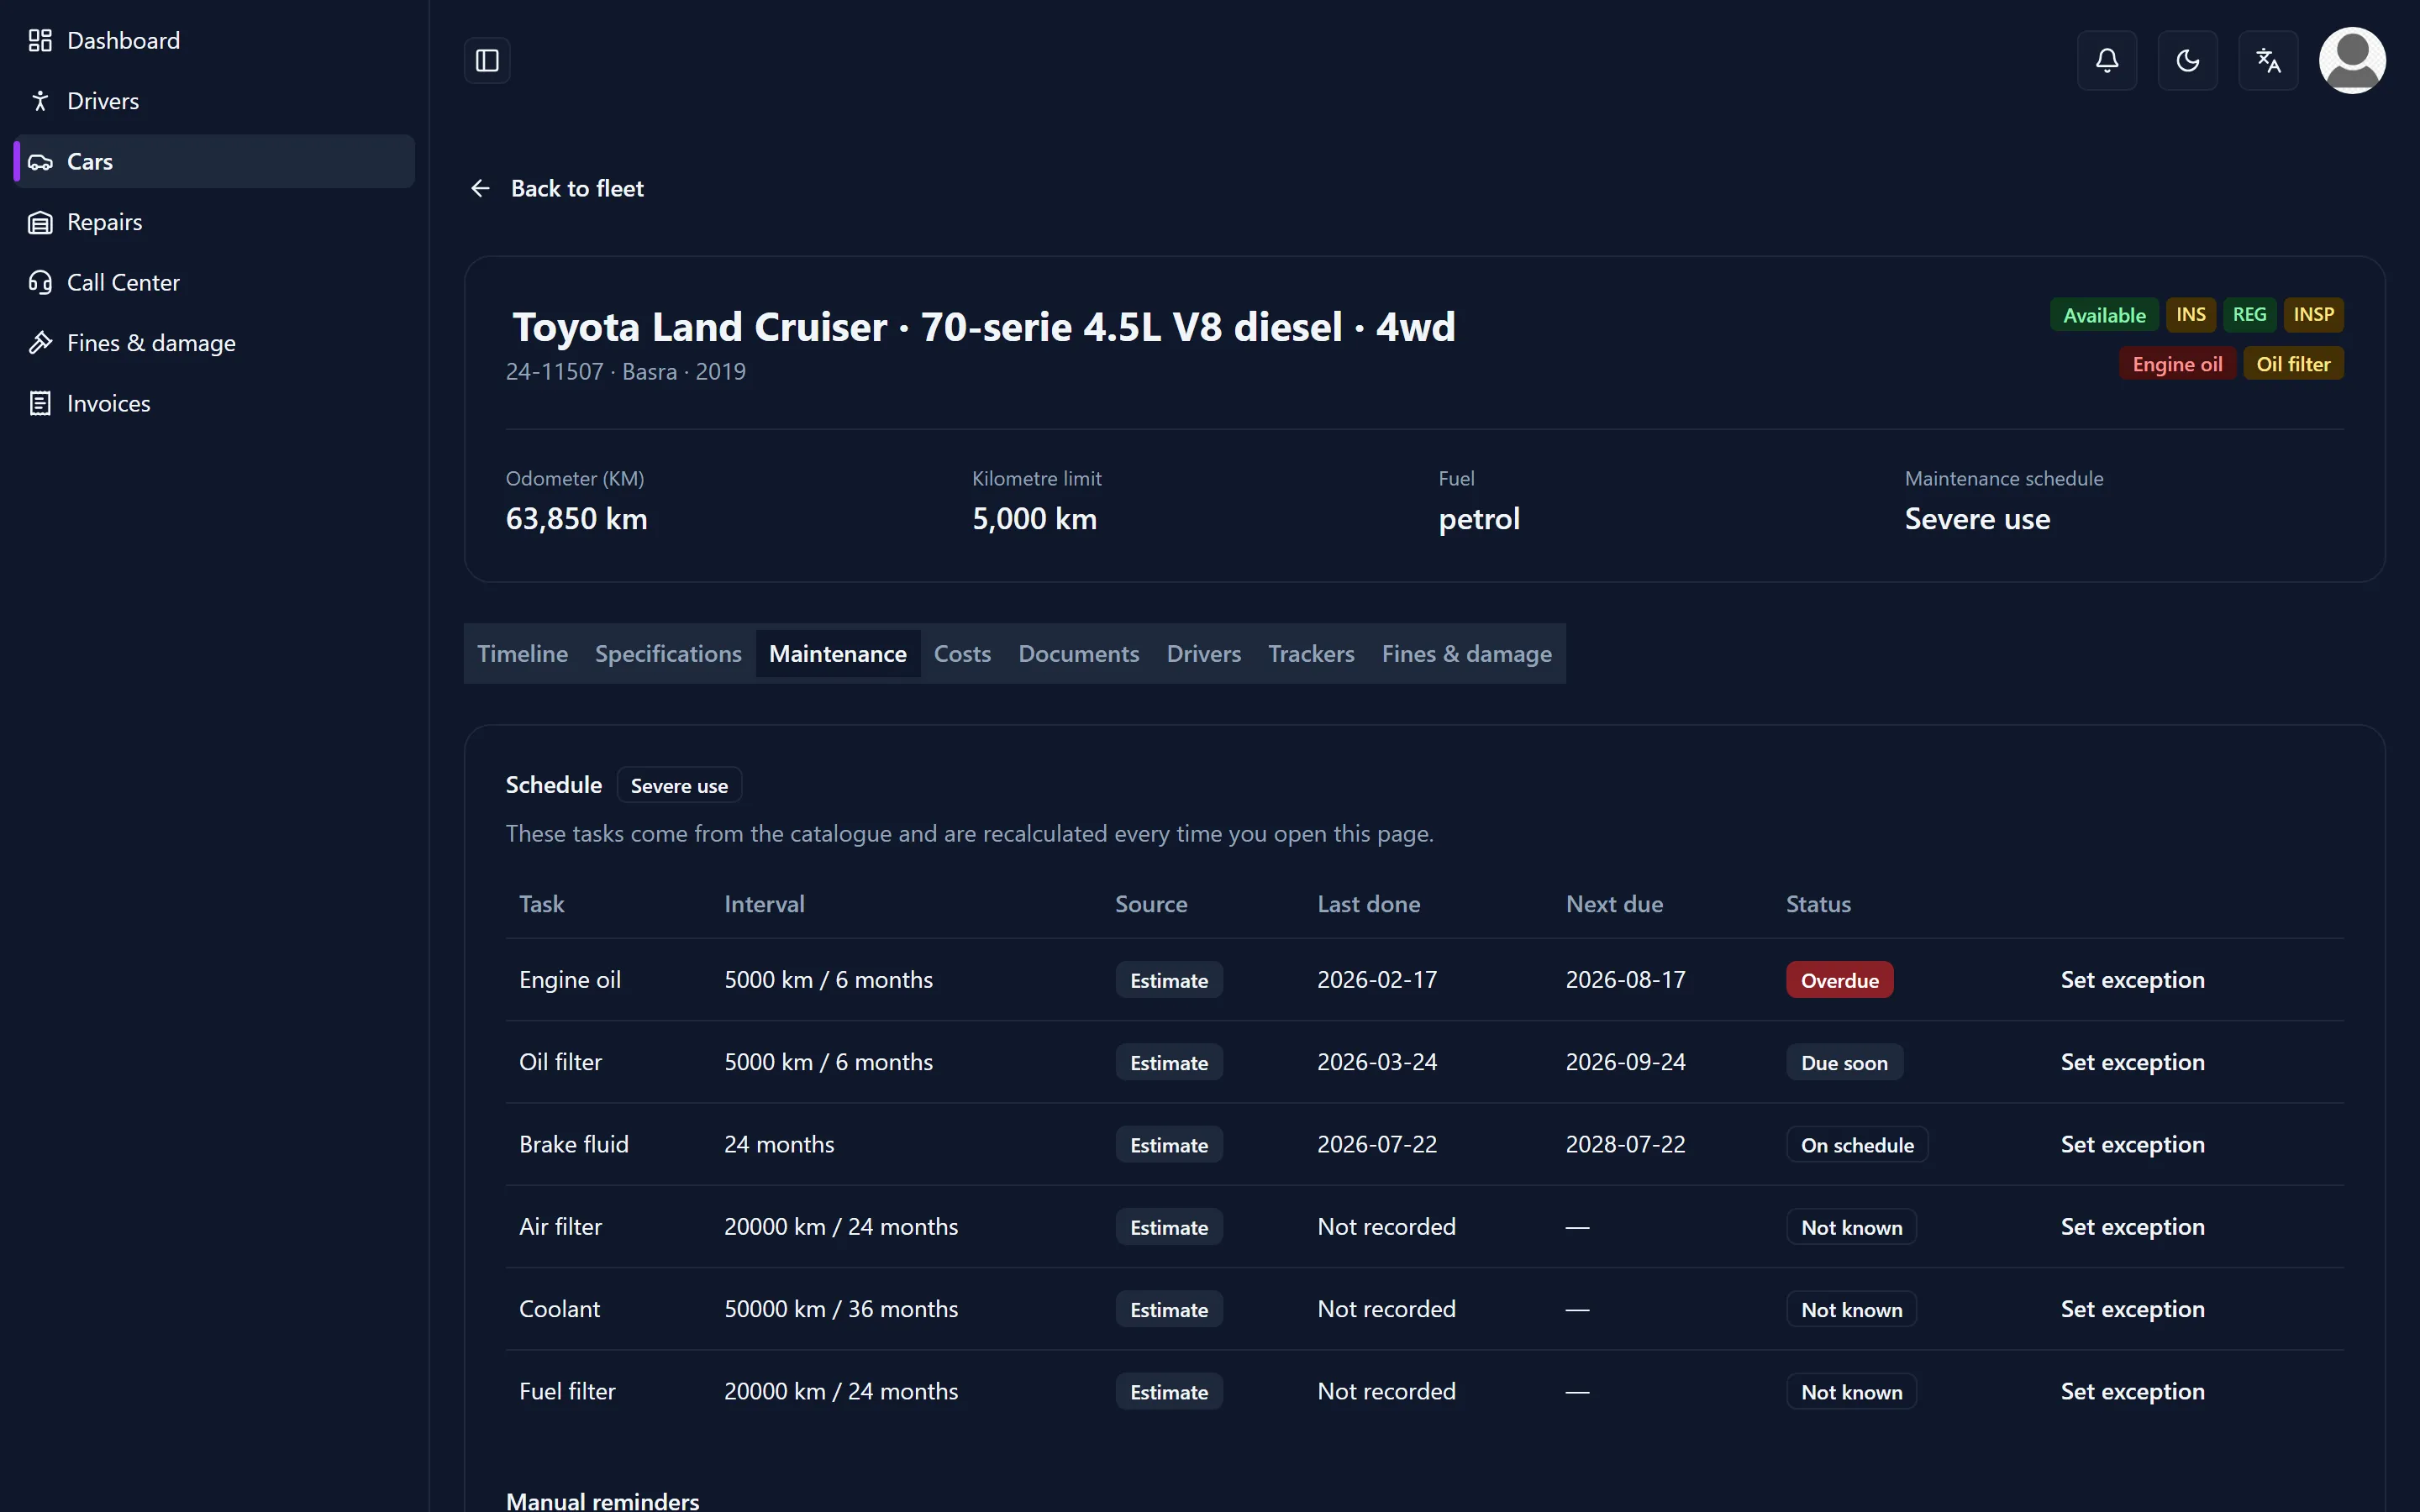Set exception for Engine oil
2420x1512 pixels.
click(x=2132, y=980)
